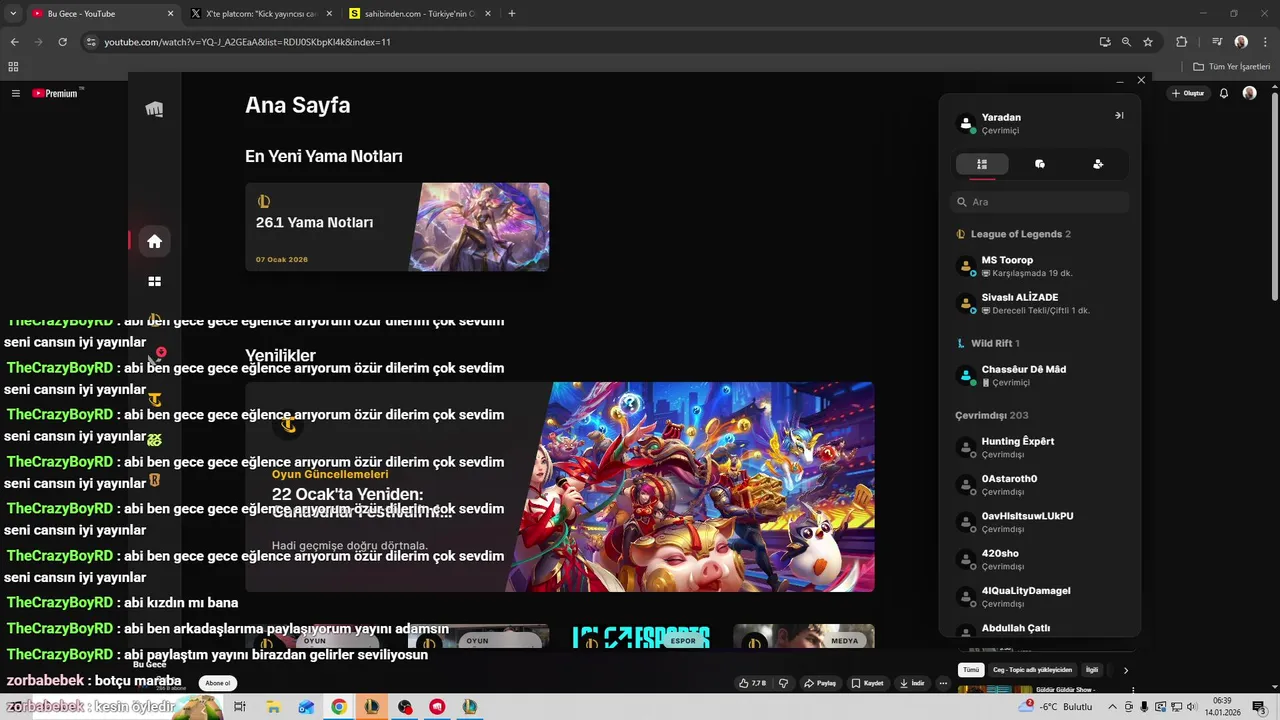Screen dimensions: 1280x720
Task: Click the YouTube URL address bar
Action: 590,42
